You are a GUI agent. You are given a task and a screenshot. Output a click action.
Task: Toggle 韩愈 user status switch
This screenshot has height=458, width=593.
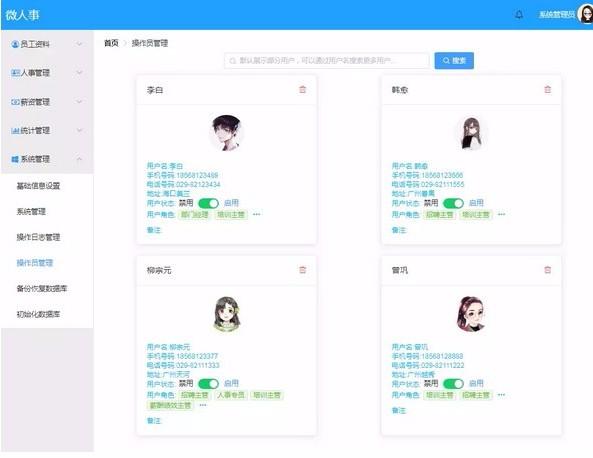point(453,203)
